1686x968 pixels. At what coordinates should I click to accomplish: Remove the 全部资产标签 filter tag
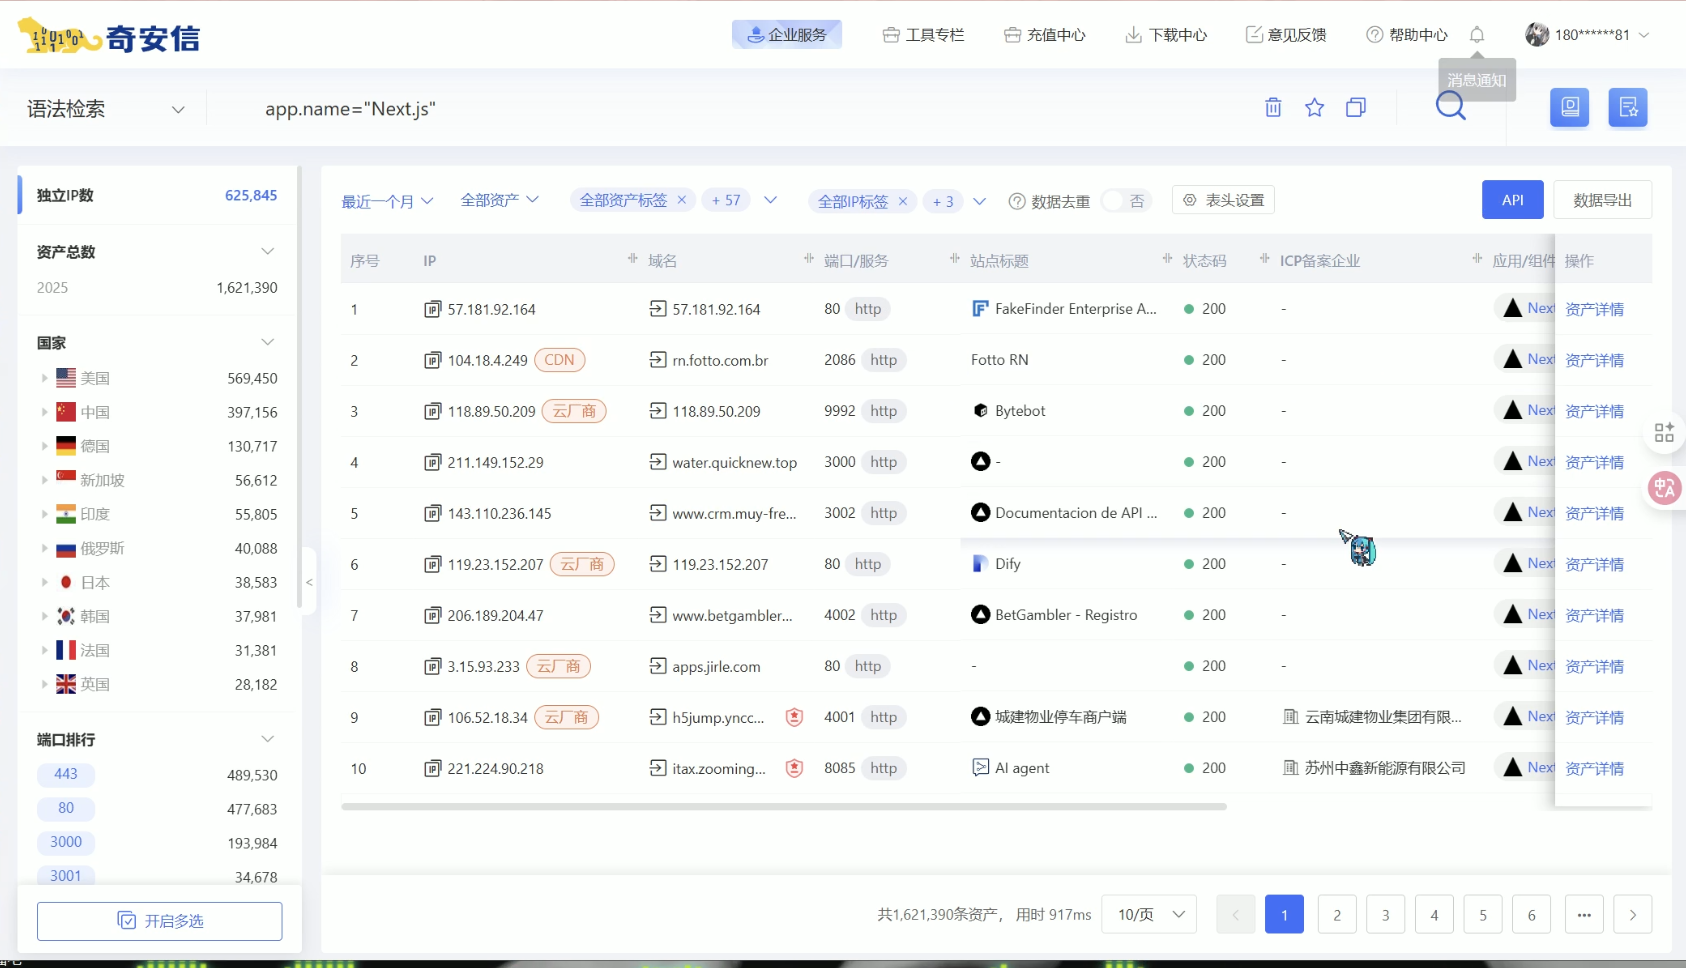pyautogui.click(x=681, y=200)
